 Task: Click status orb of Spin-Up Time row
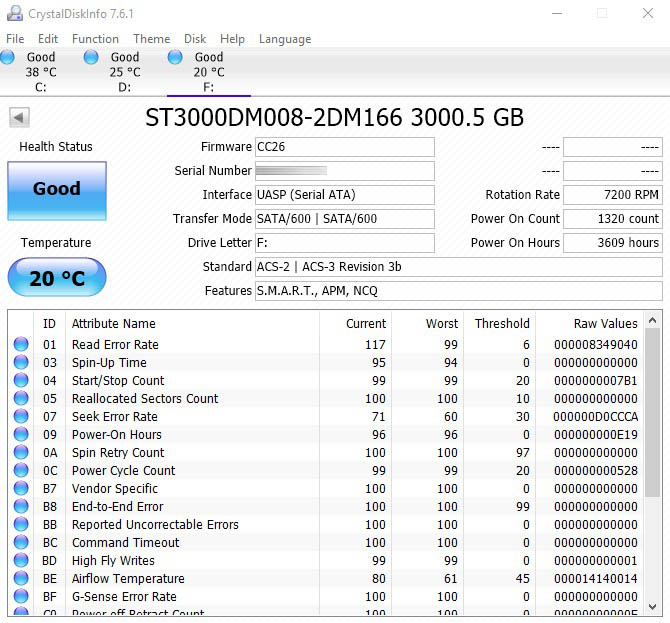21,362
